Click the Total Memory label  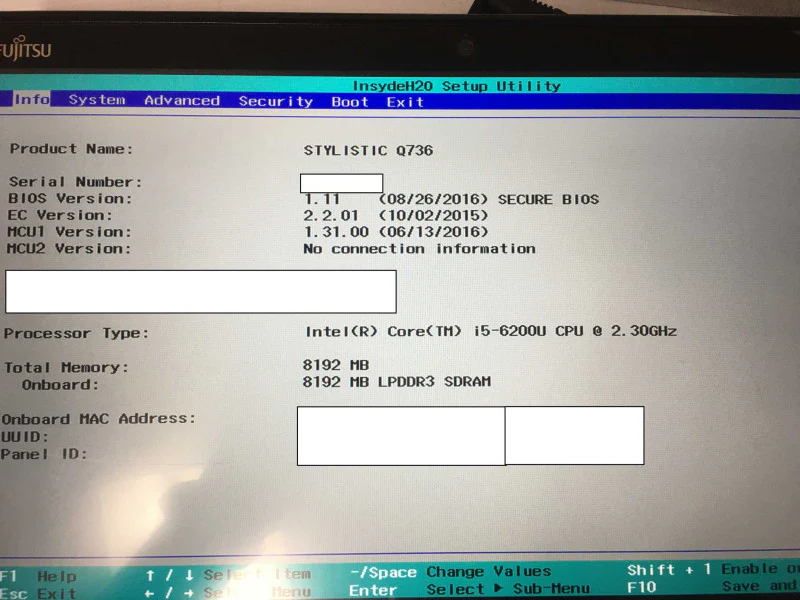[66, 367]
